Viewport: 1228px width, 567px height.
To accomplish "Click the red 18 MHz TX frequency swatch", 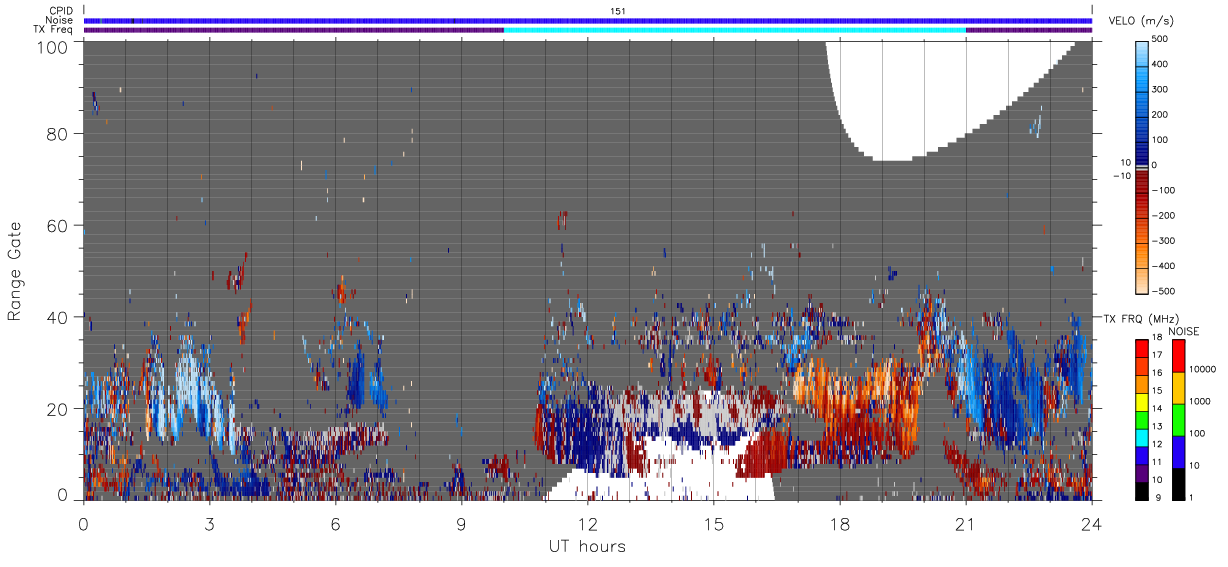I will (x=1142, y=346).
